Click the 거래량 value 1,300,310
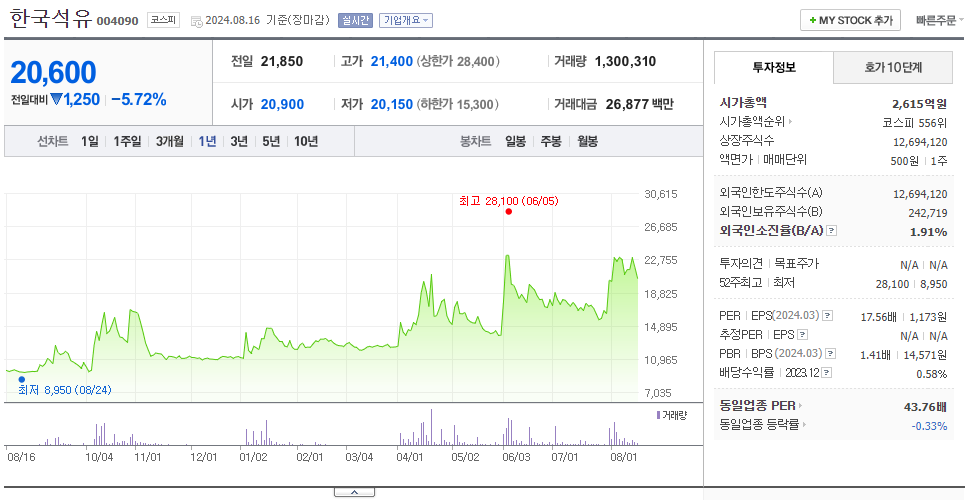The width and height of the screenshot is (968, 500). click(x=625, y=62)
